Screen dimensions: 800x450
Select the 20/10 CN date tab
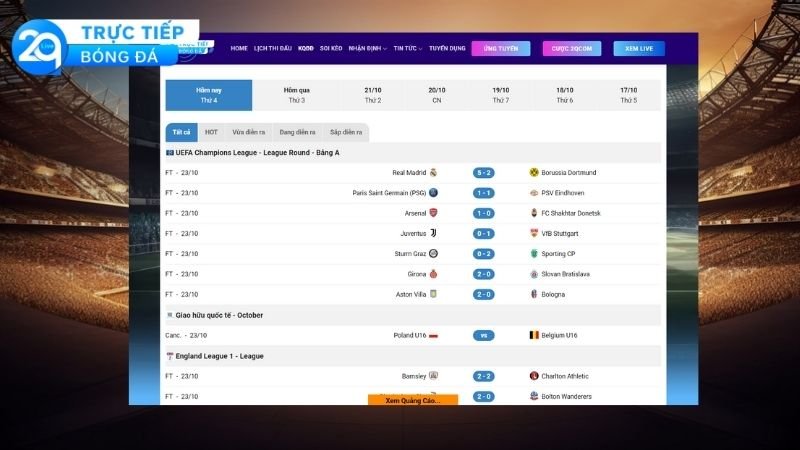click(x=437, y=95)
